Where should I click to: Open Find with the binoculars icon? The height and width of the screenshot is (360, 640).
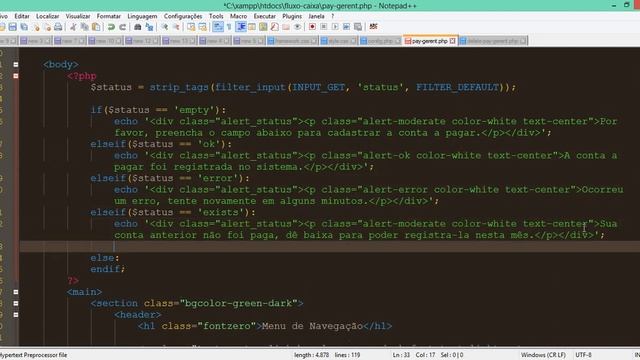[138, 27]
